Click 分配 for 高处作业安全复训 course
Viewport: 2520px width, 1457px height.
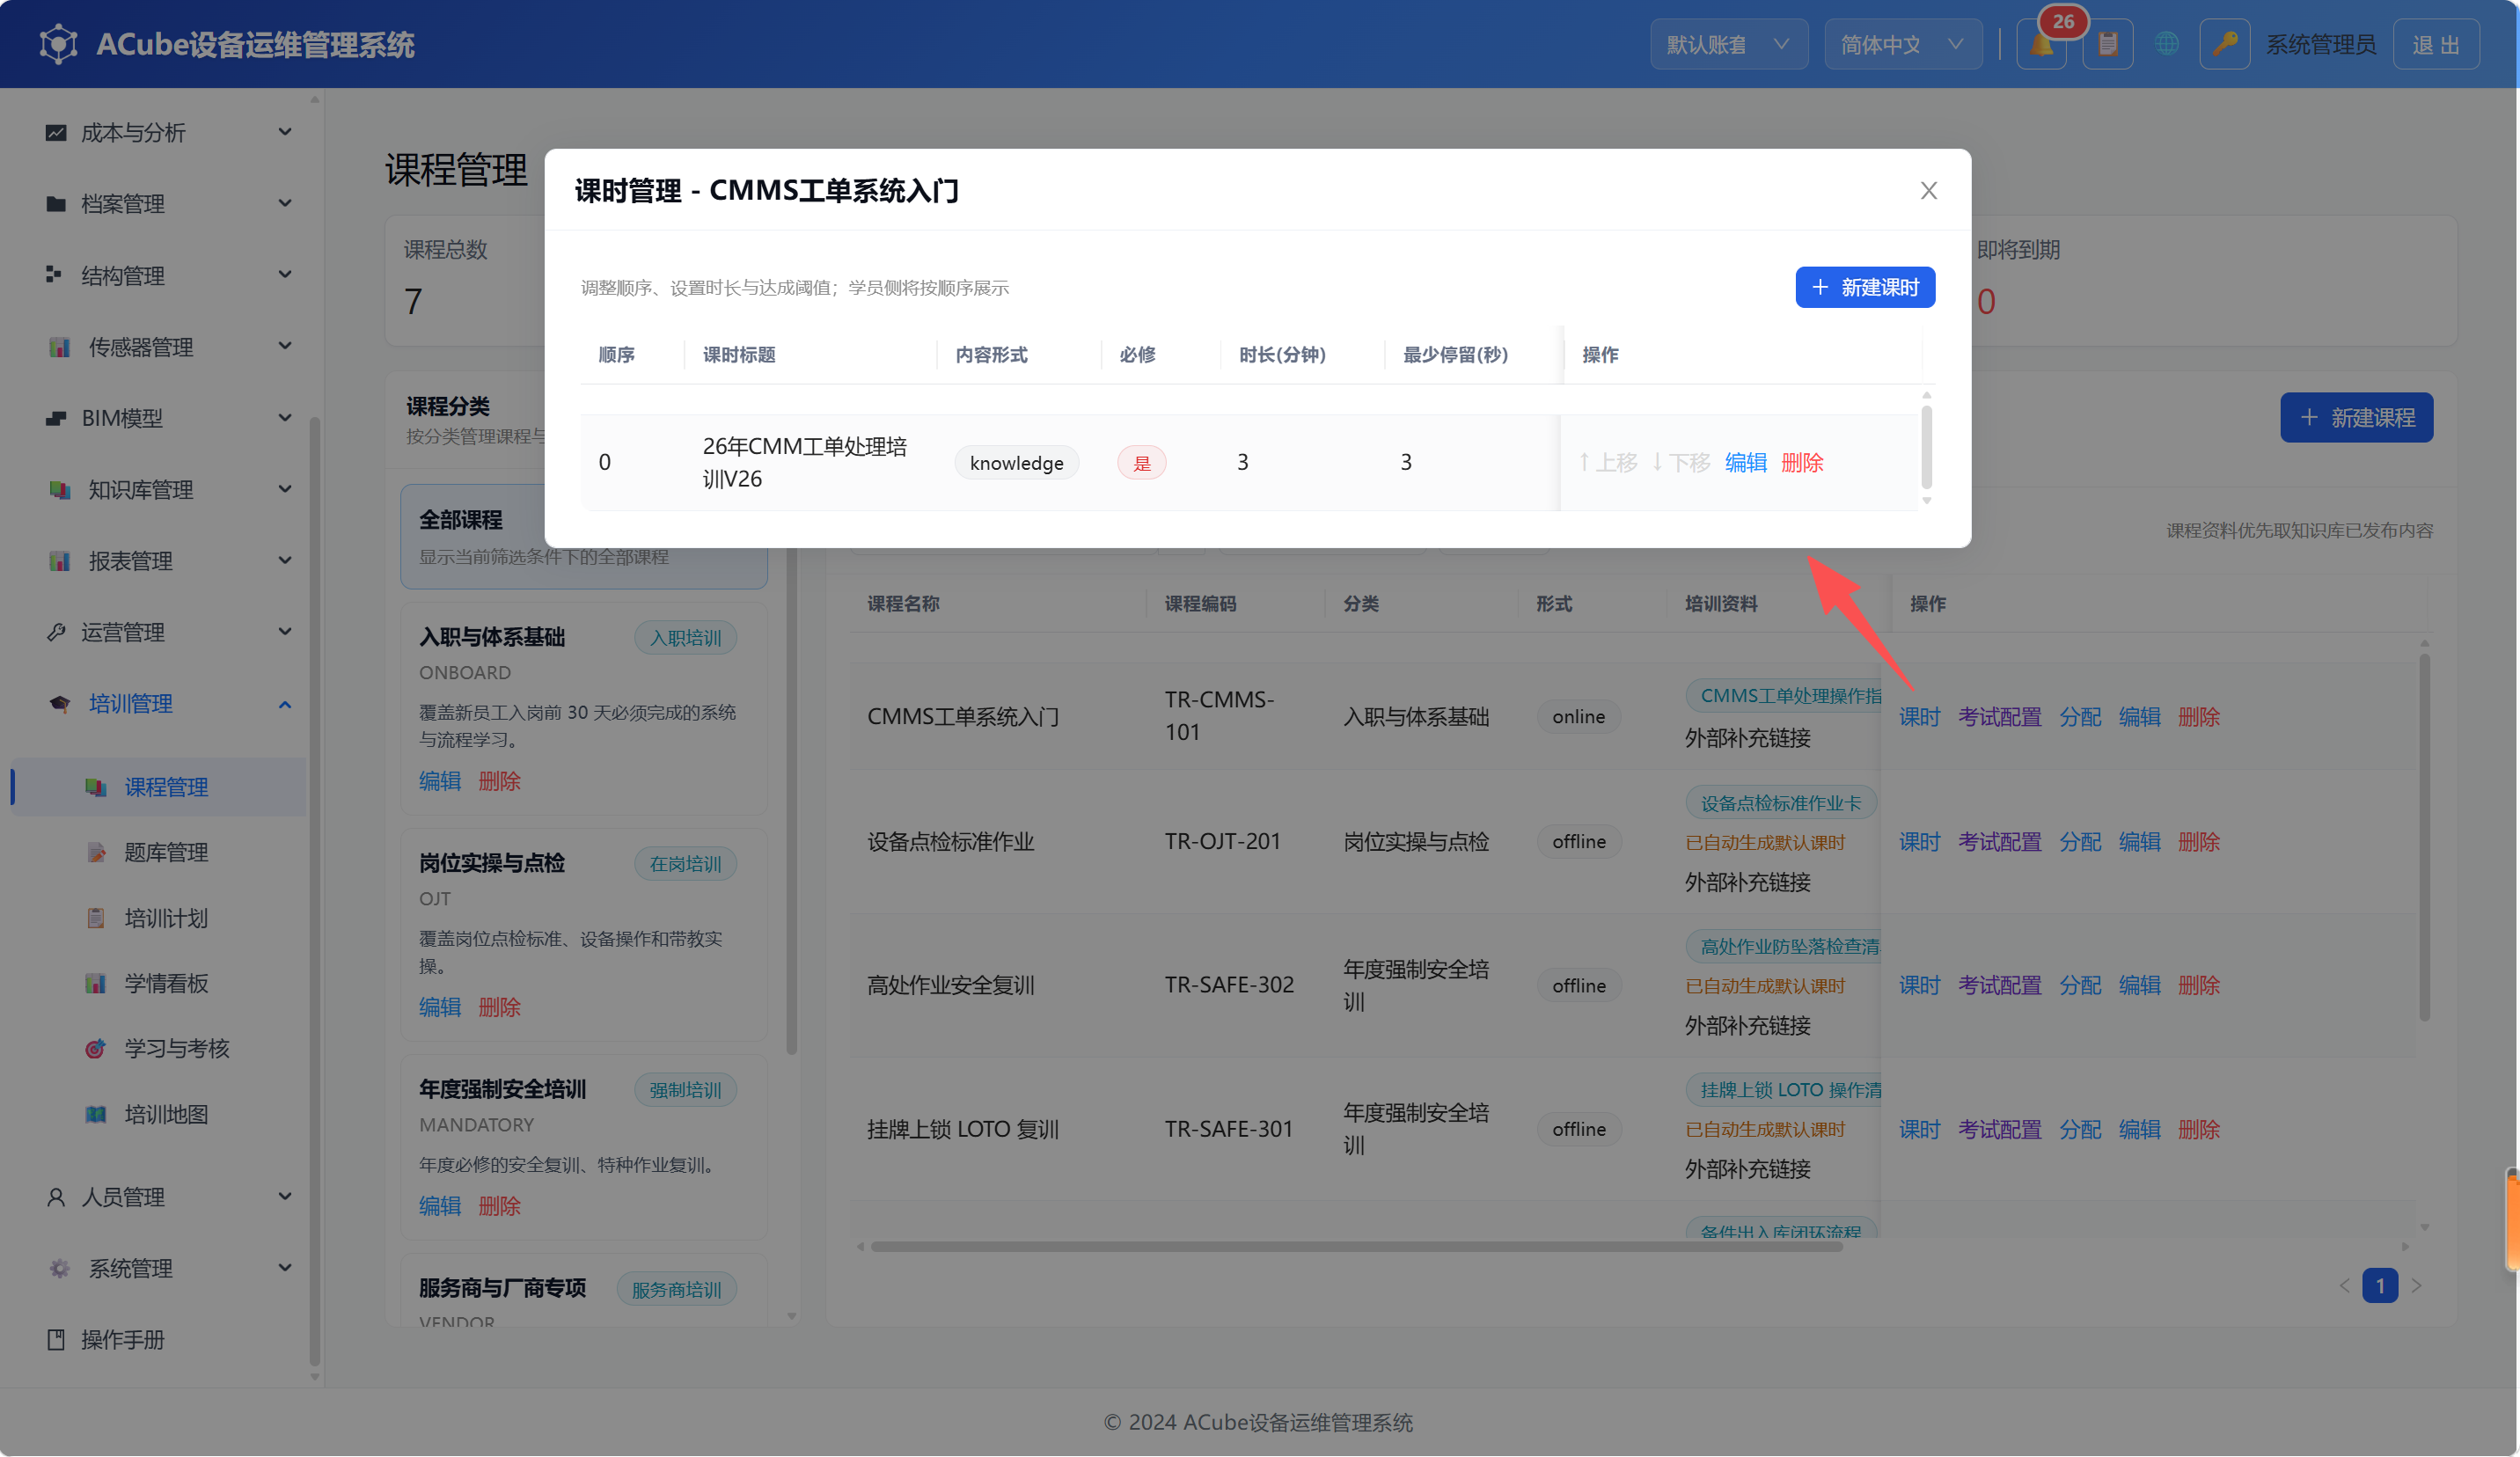point(2080,985)
